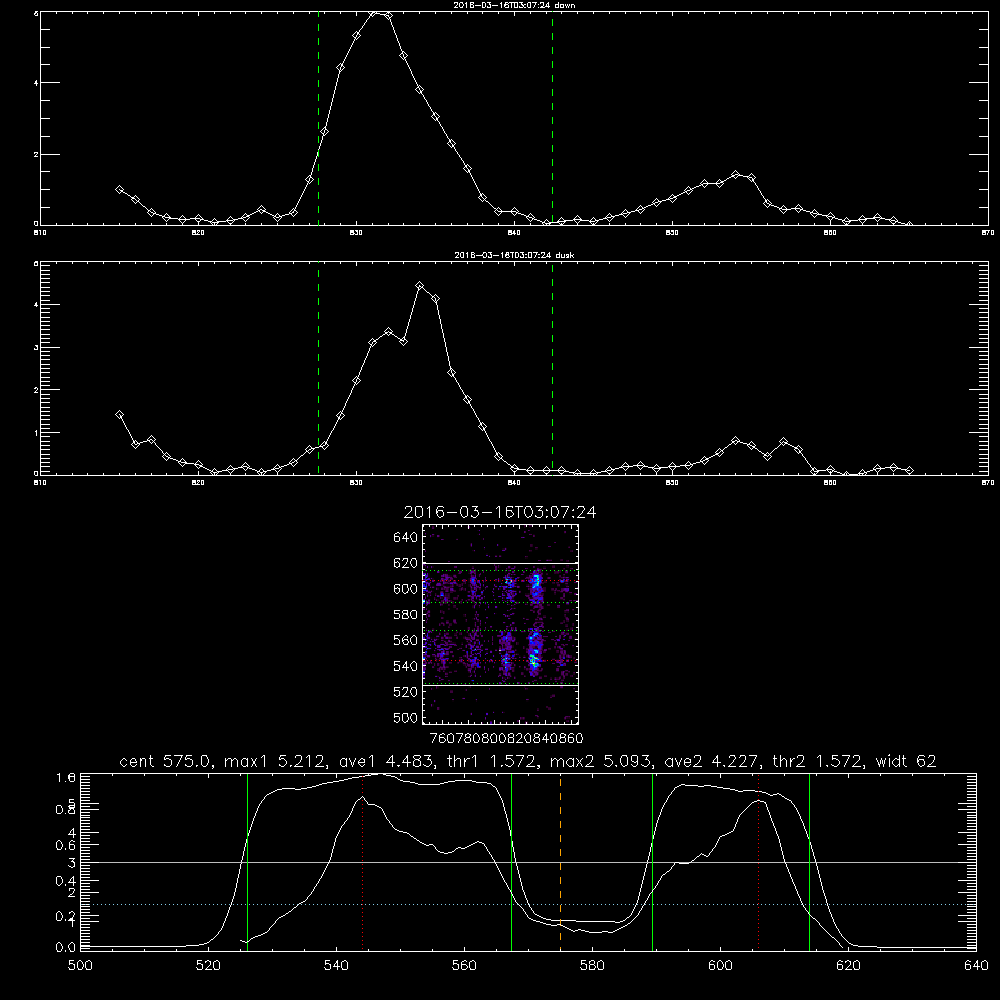Click 'widt 62' at end of stats line
Screen dimensions: 1000x1000
coord(906,761)
